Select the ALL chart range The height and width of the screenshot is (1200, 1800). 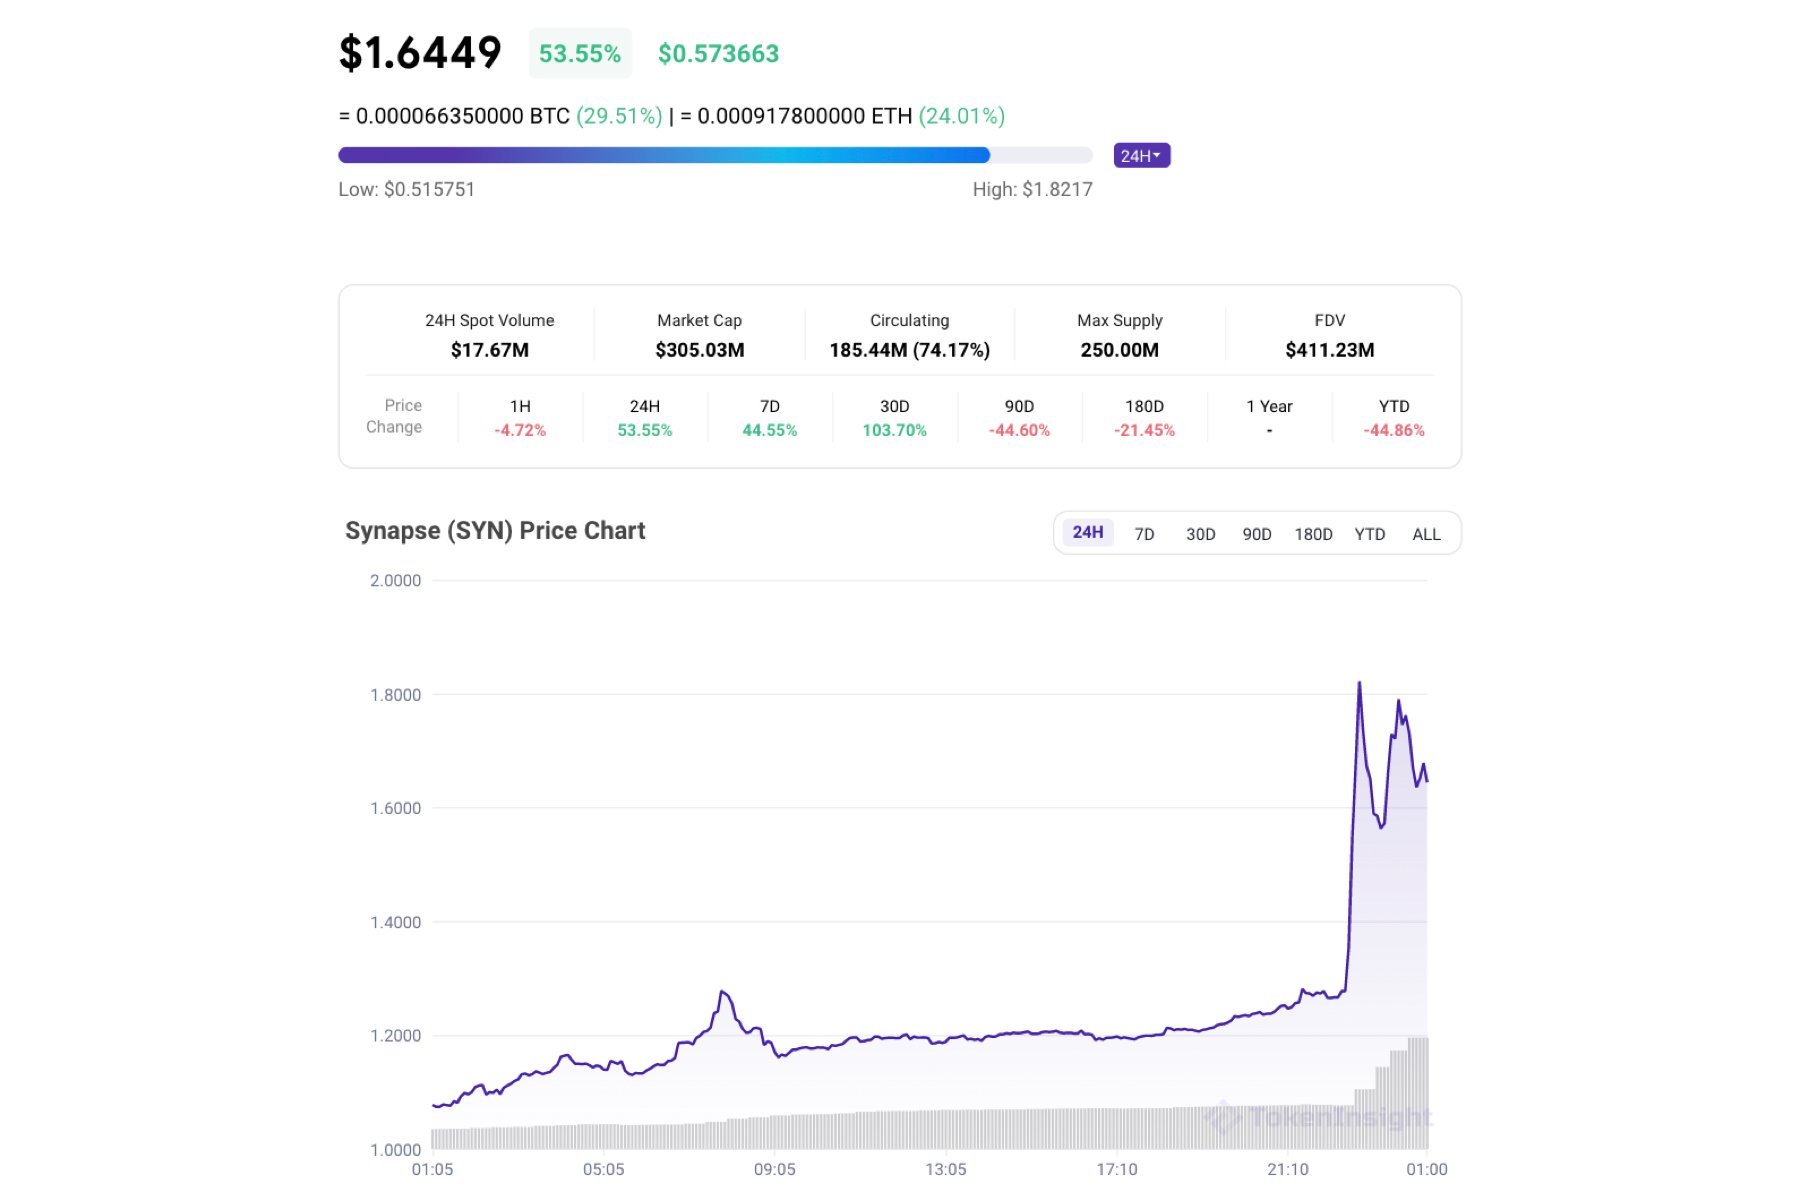click(x=1427, y=534)
